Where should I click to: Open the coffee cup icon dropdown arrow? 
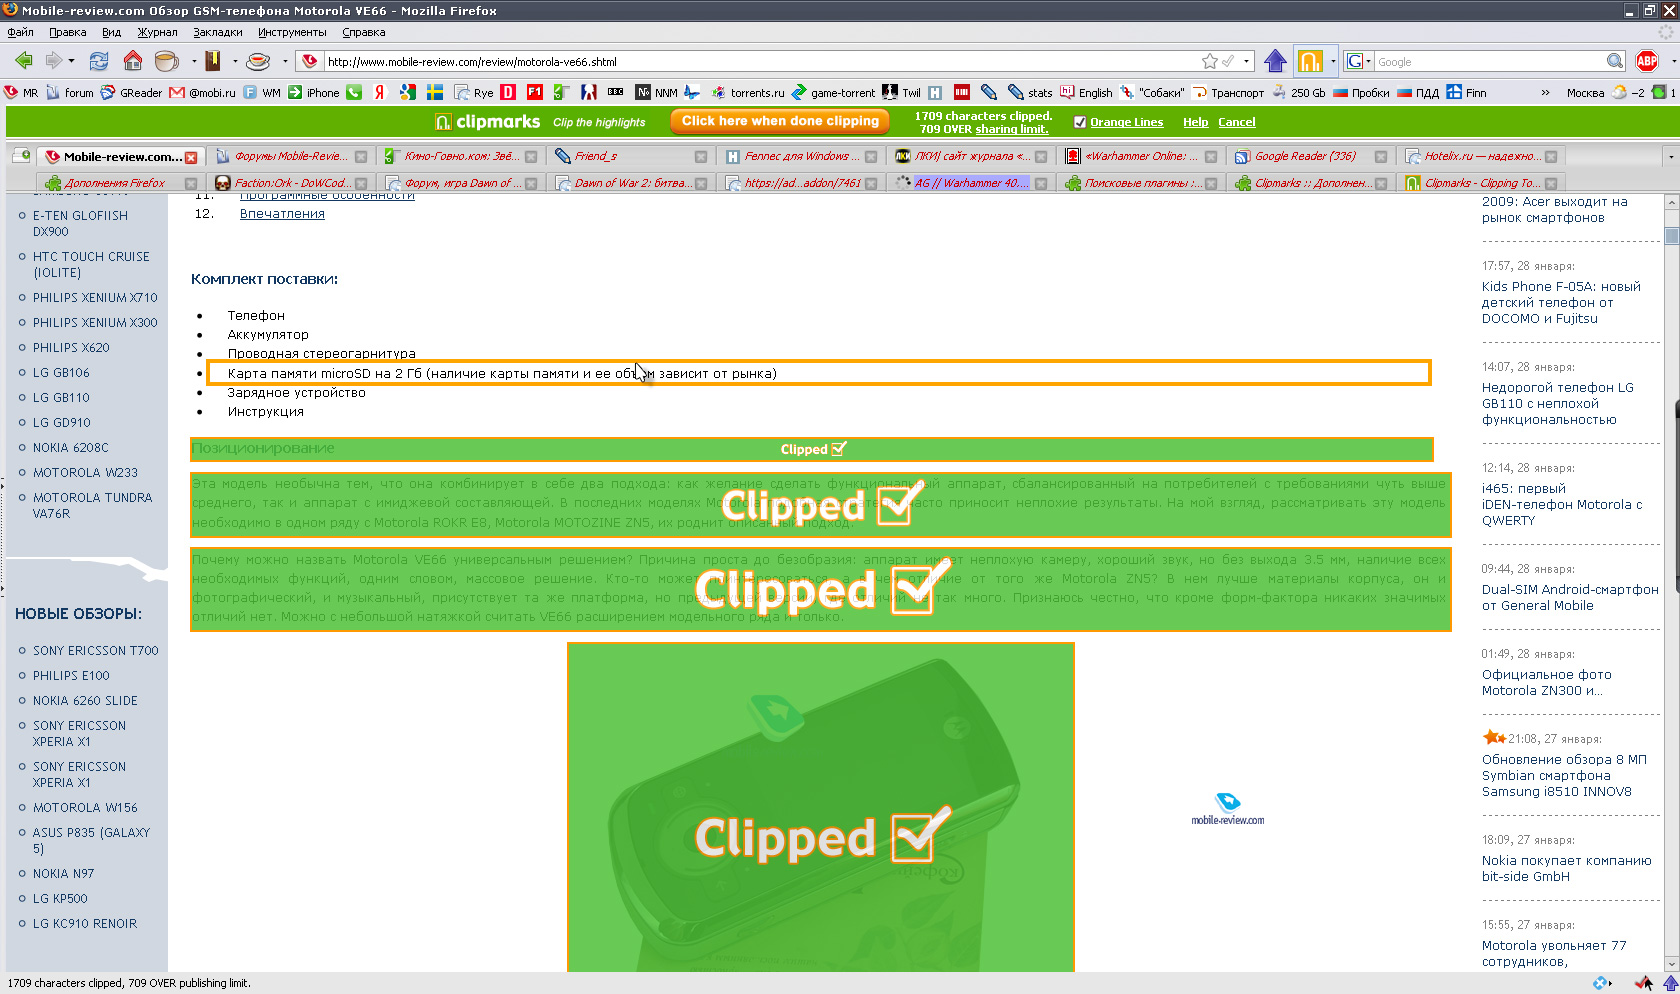pos(193,61)
